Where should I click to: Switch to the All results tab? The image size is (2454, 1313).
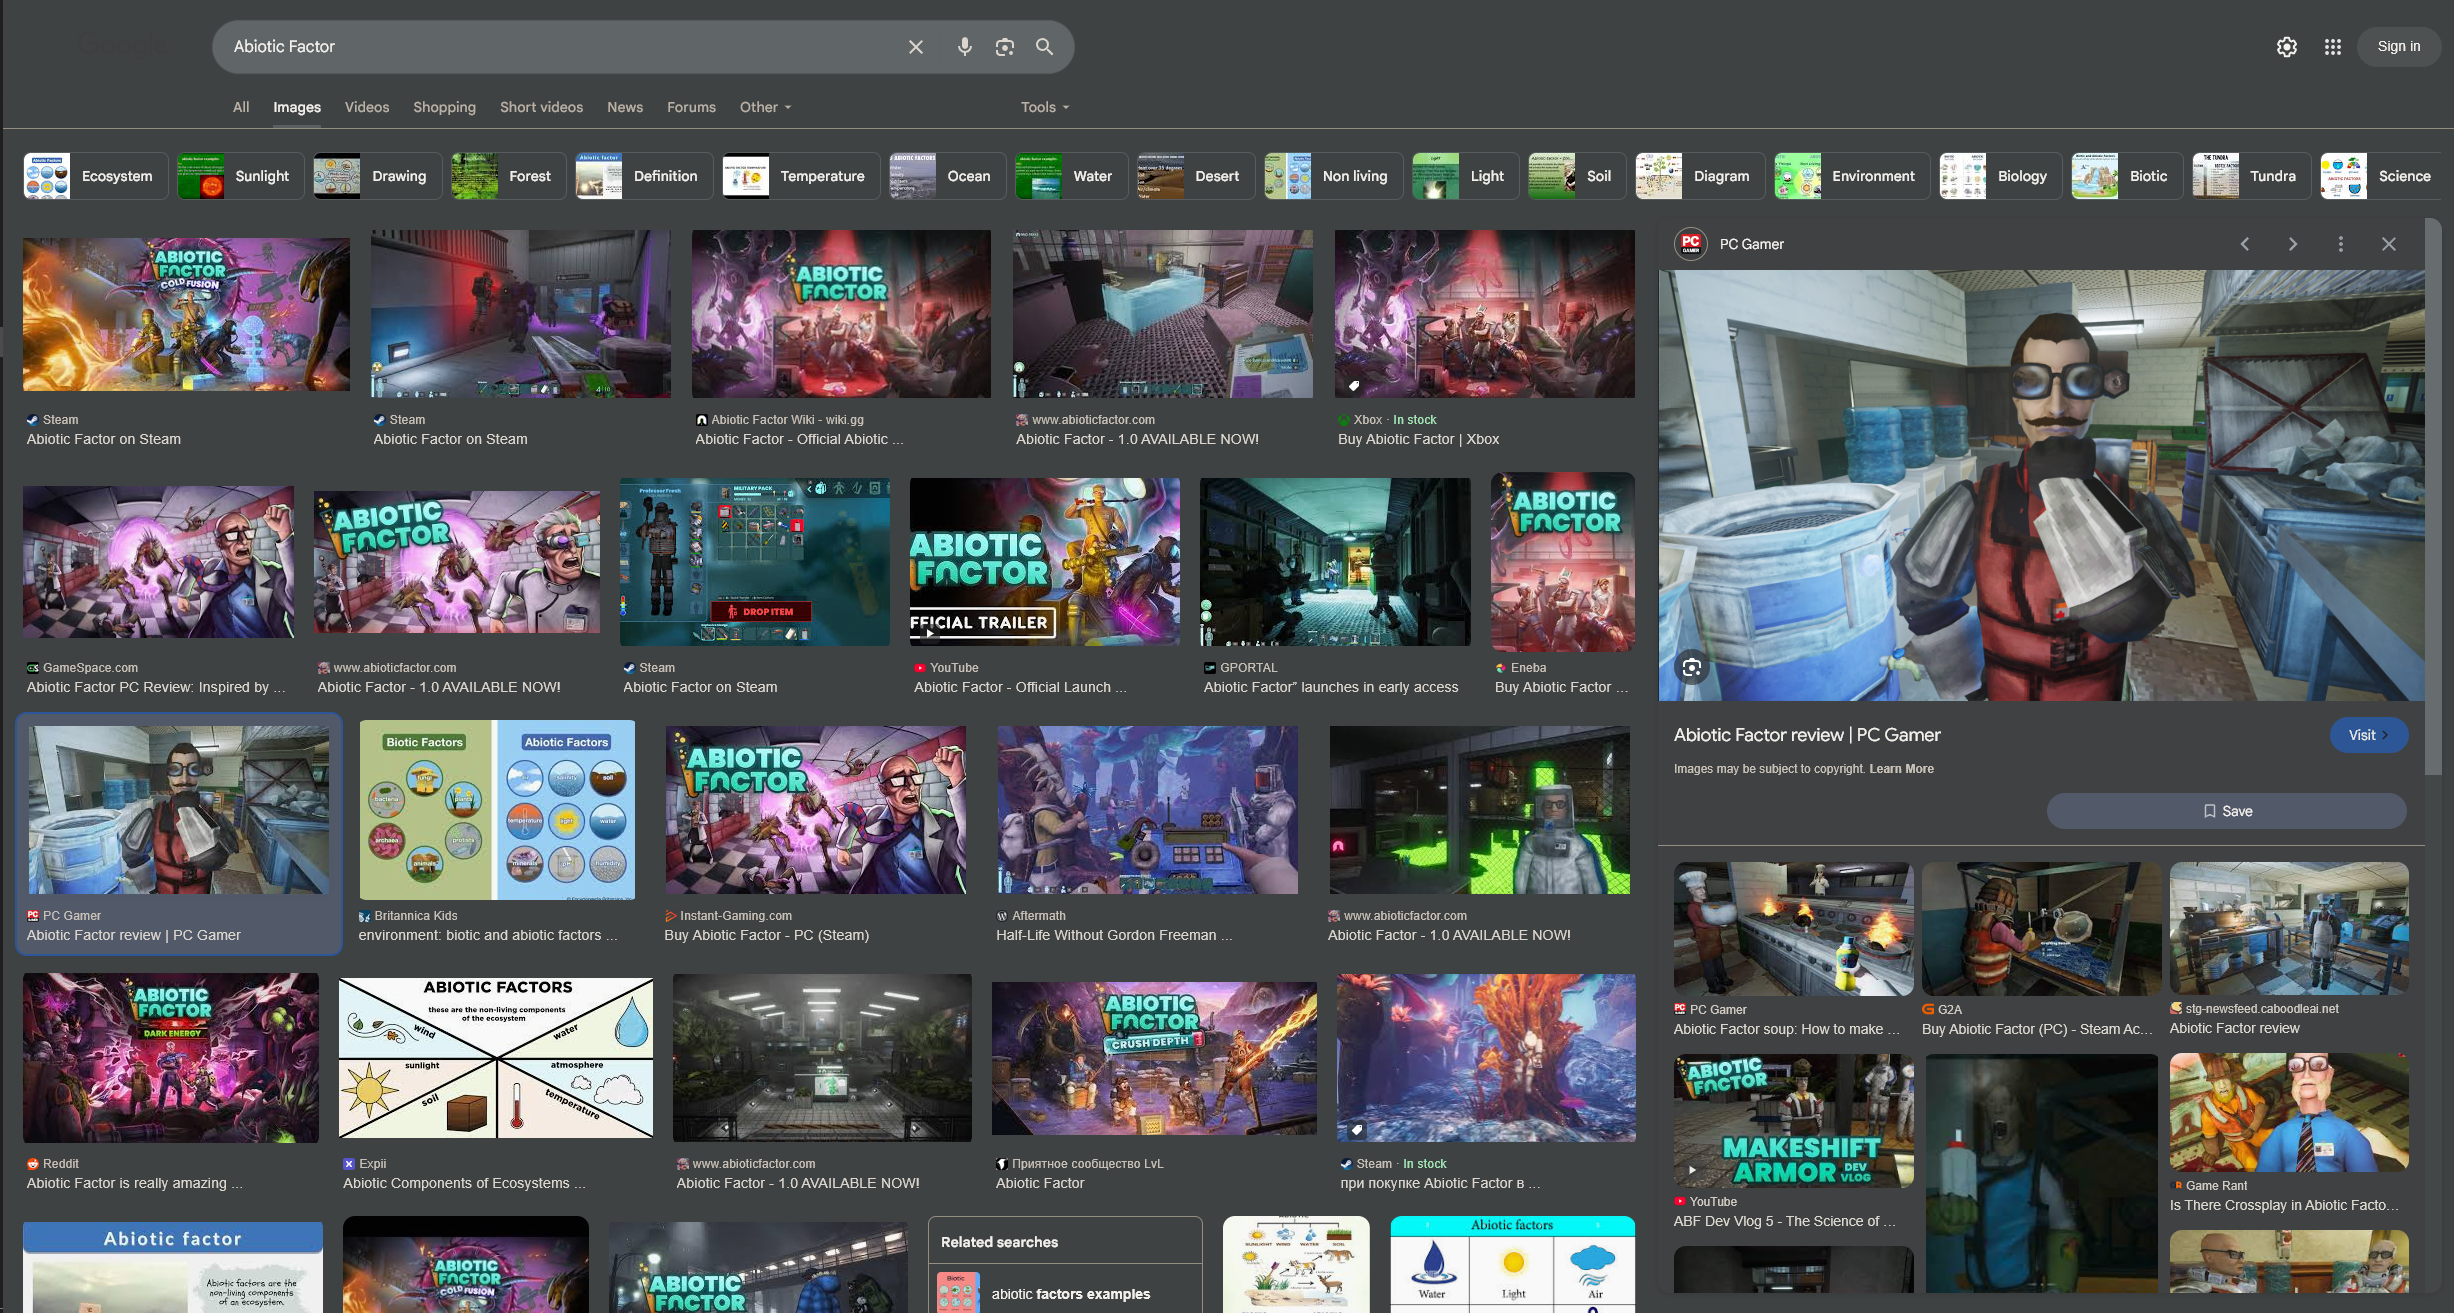coord(241,107)
